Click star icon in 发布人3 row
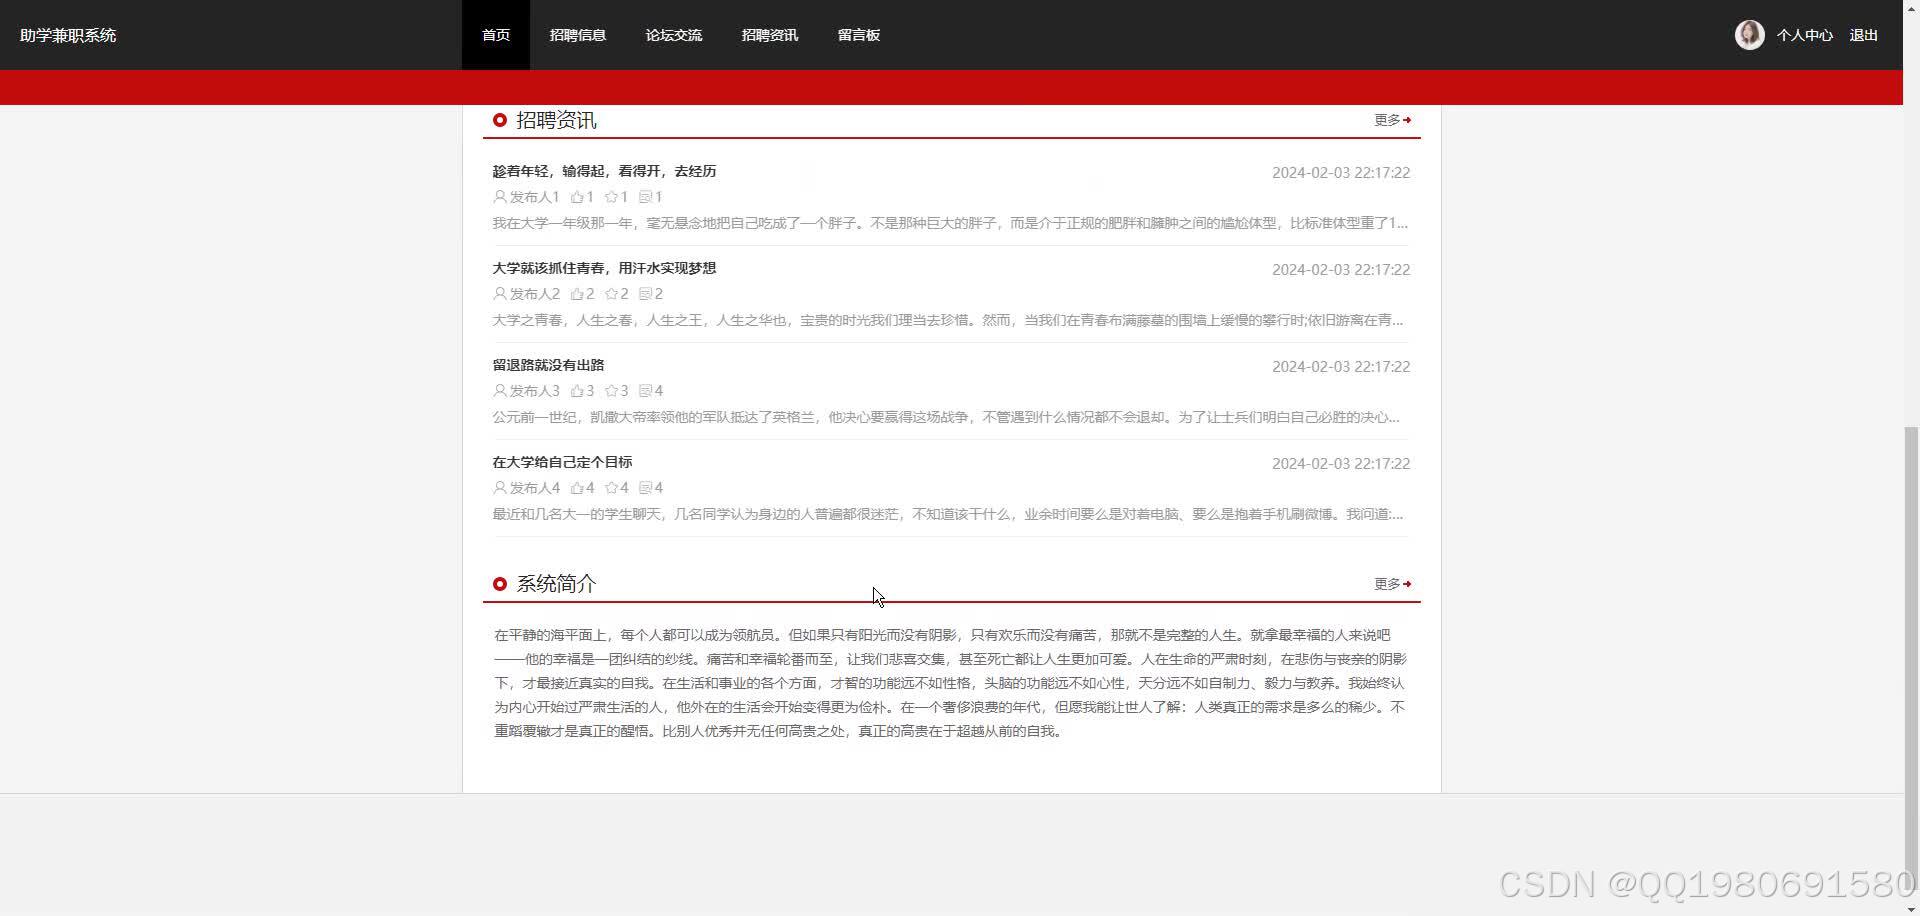Screen dimensions: 1920x916 click(x=611, y=391)
